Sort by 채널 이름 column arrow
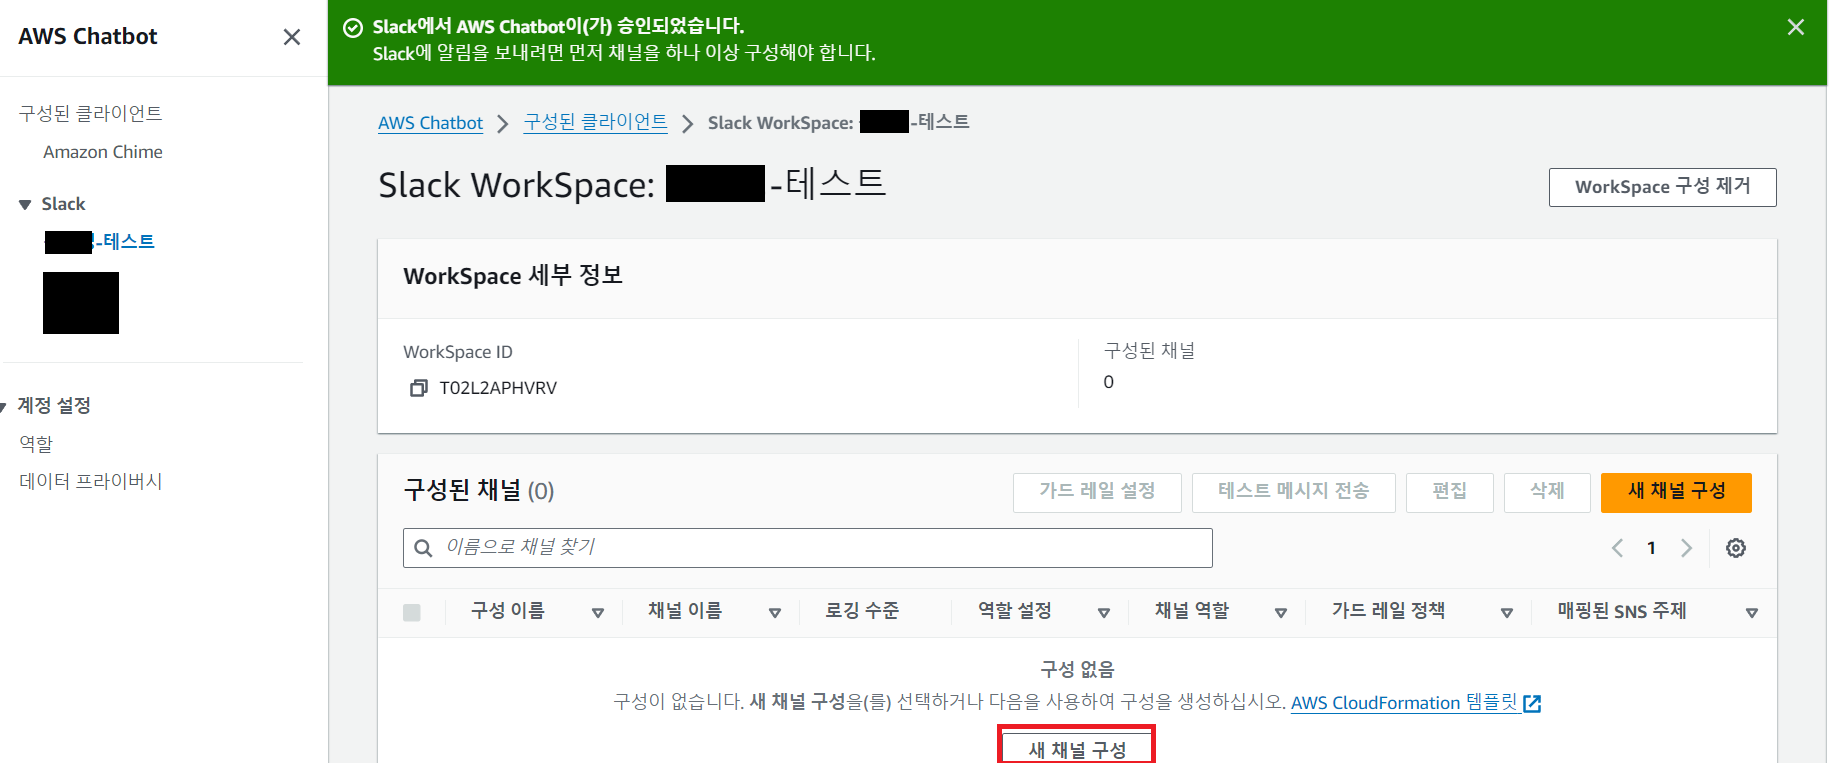The height and width of the screenshot is (763, 1829). coord(775,613)
